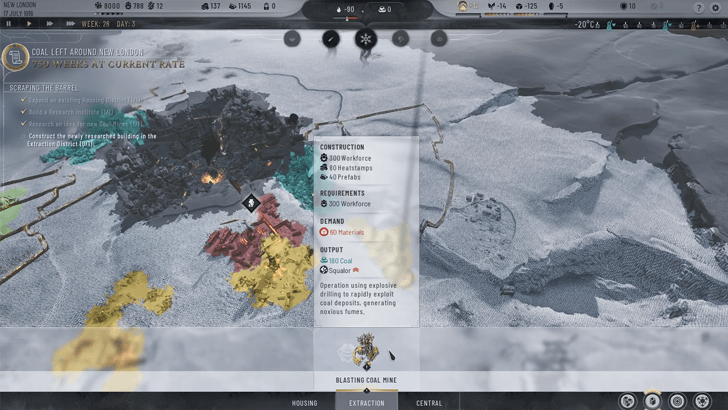This screenshot has height=410, width=728.
Task: Pause the game with the pause button
Action: [9, 23]
